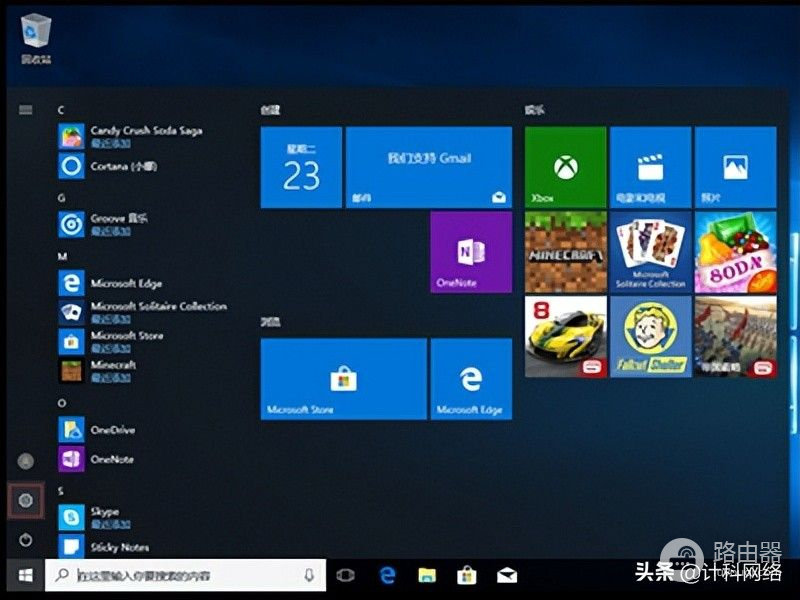This screenshot has width=800, height=600.
Task: Click the letter G section header
Action: coord(61,197)
